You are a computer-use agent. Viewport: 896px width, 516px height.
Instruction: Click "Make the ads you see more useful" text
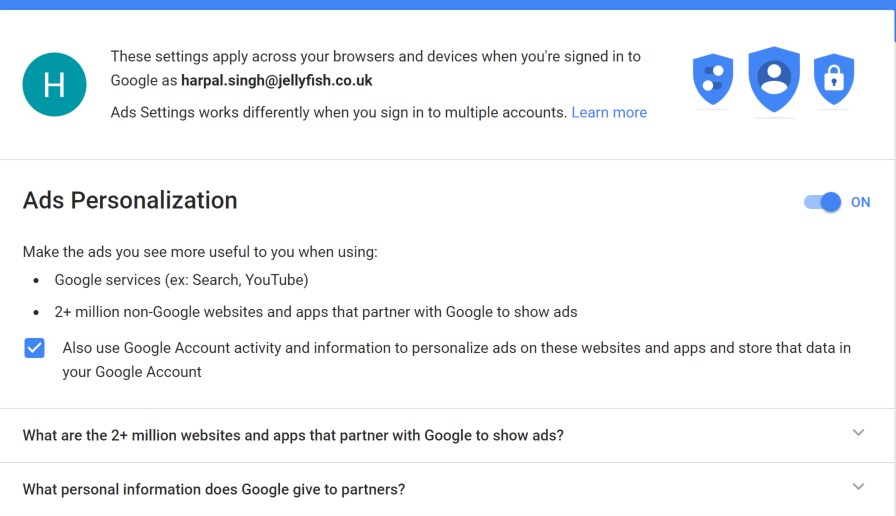coord(200,252)
